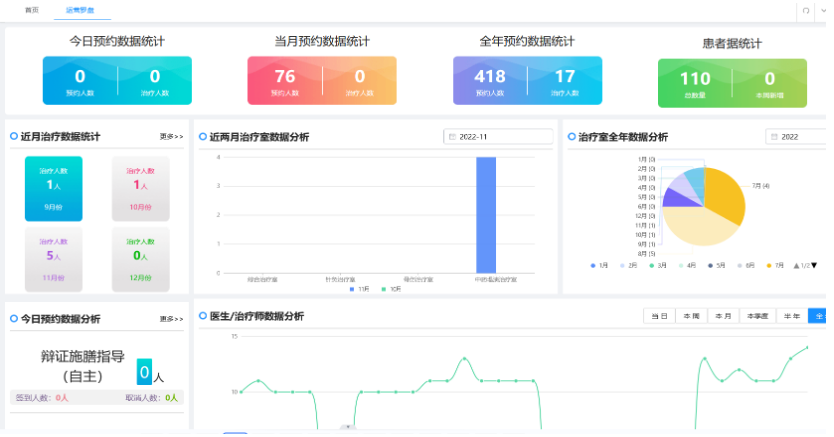Image resolution: width=834 pixels, height=437 pixels.
Task: Click calendar icon in the 2022 year field
Action: point(774,136)
